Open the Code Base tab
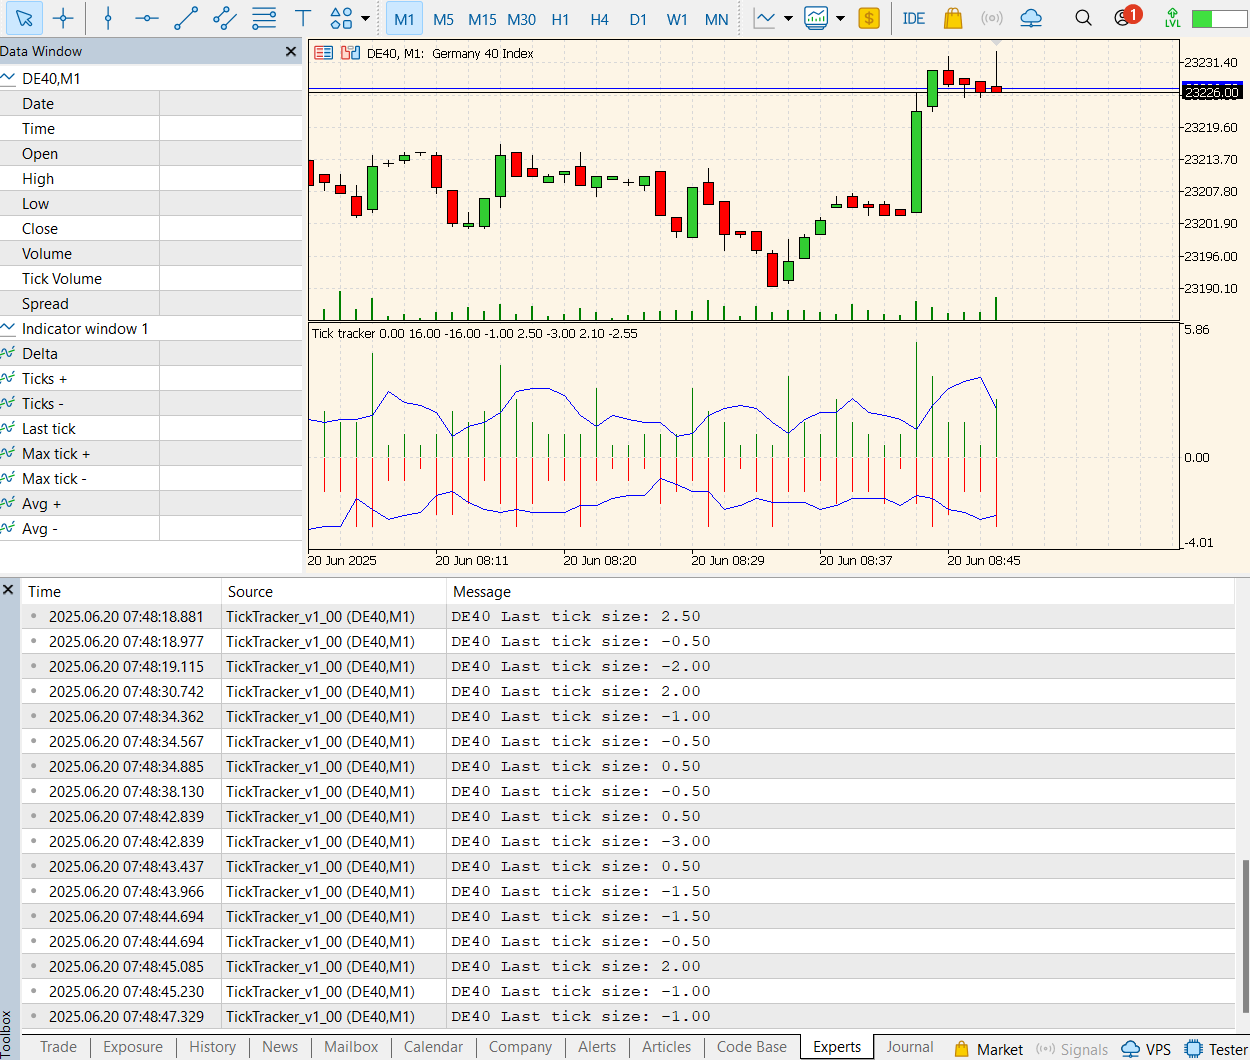The width and height of the screenshot is (1250, 1060). (752, 1047)
